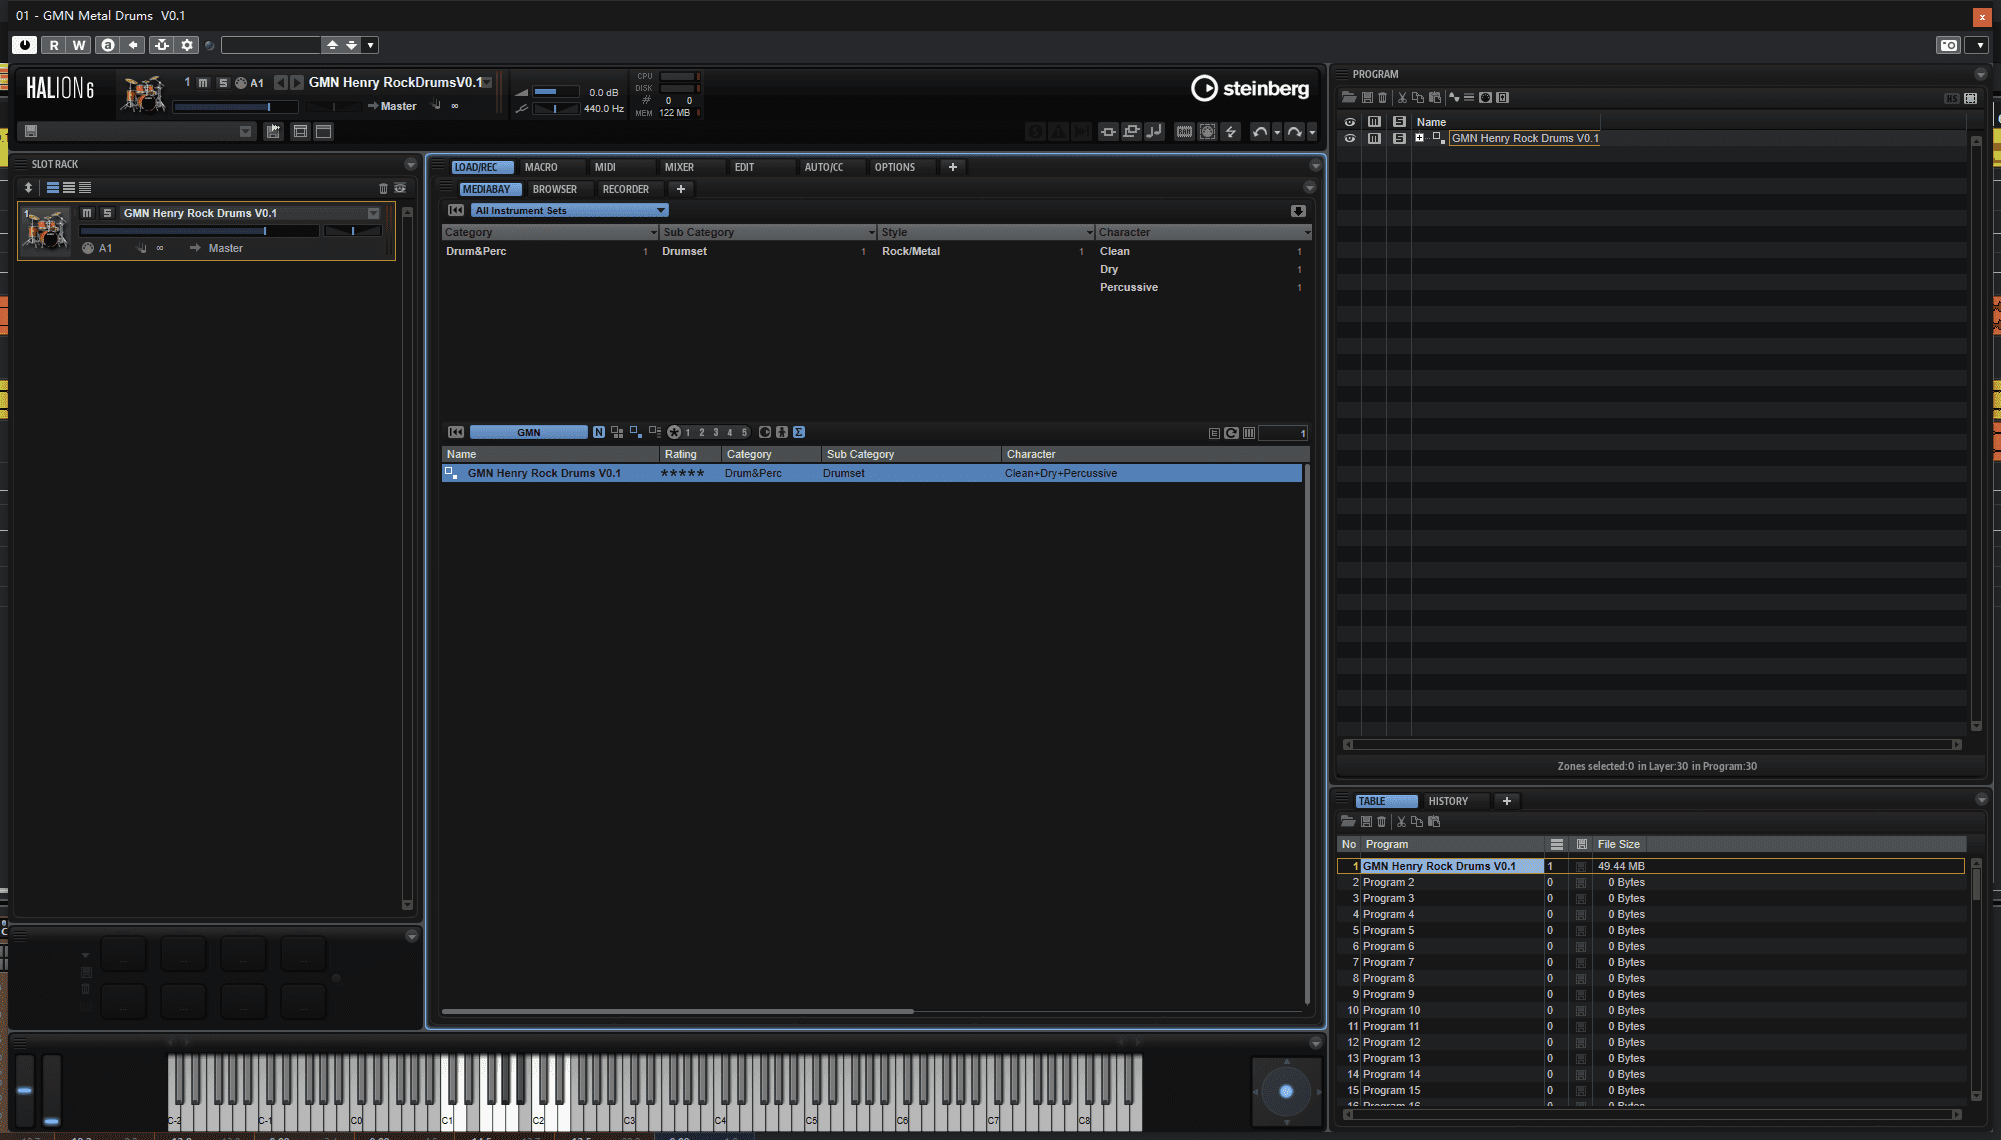Select the drum kit thumbnail in slot rack
Viewport: 2001px width, 1140px height.
coord(46,229)
